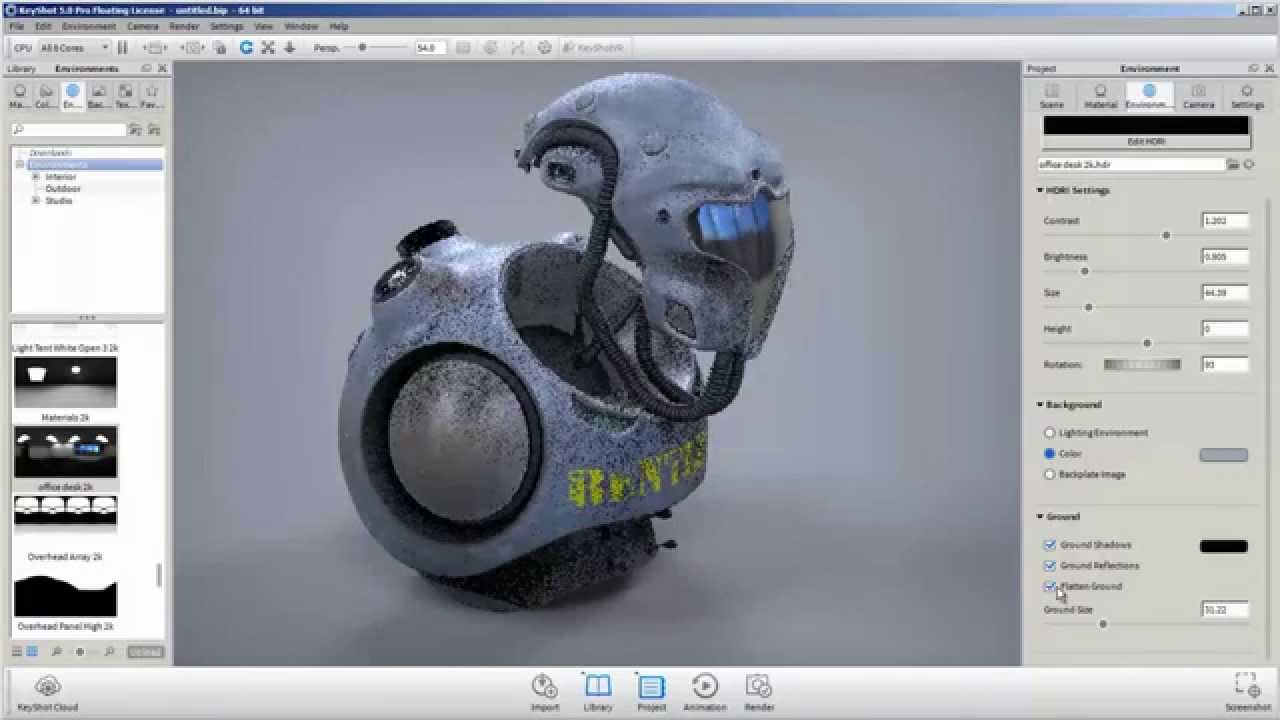
Task: Open the Camera menu
Action: pyautogui.click(x=142, y=26)
